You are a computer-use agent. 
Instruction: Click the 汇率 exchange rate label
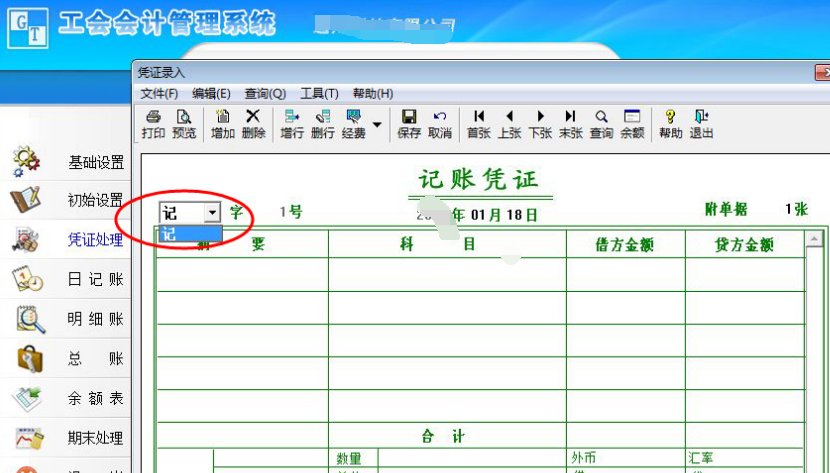(700, 458)
